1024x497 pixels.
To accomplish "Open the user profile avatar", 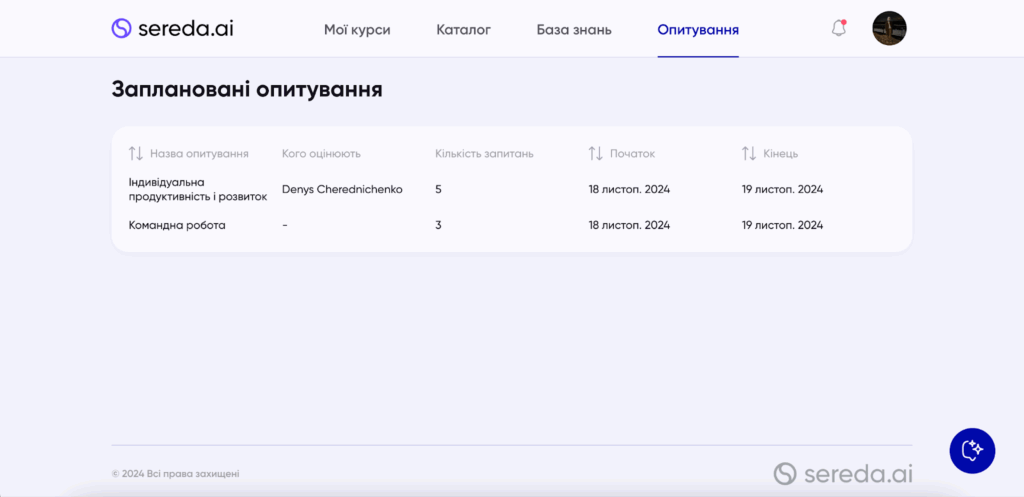I will [x=889, y=29].
